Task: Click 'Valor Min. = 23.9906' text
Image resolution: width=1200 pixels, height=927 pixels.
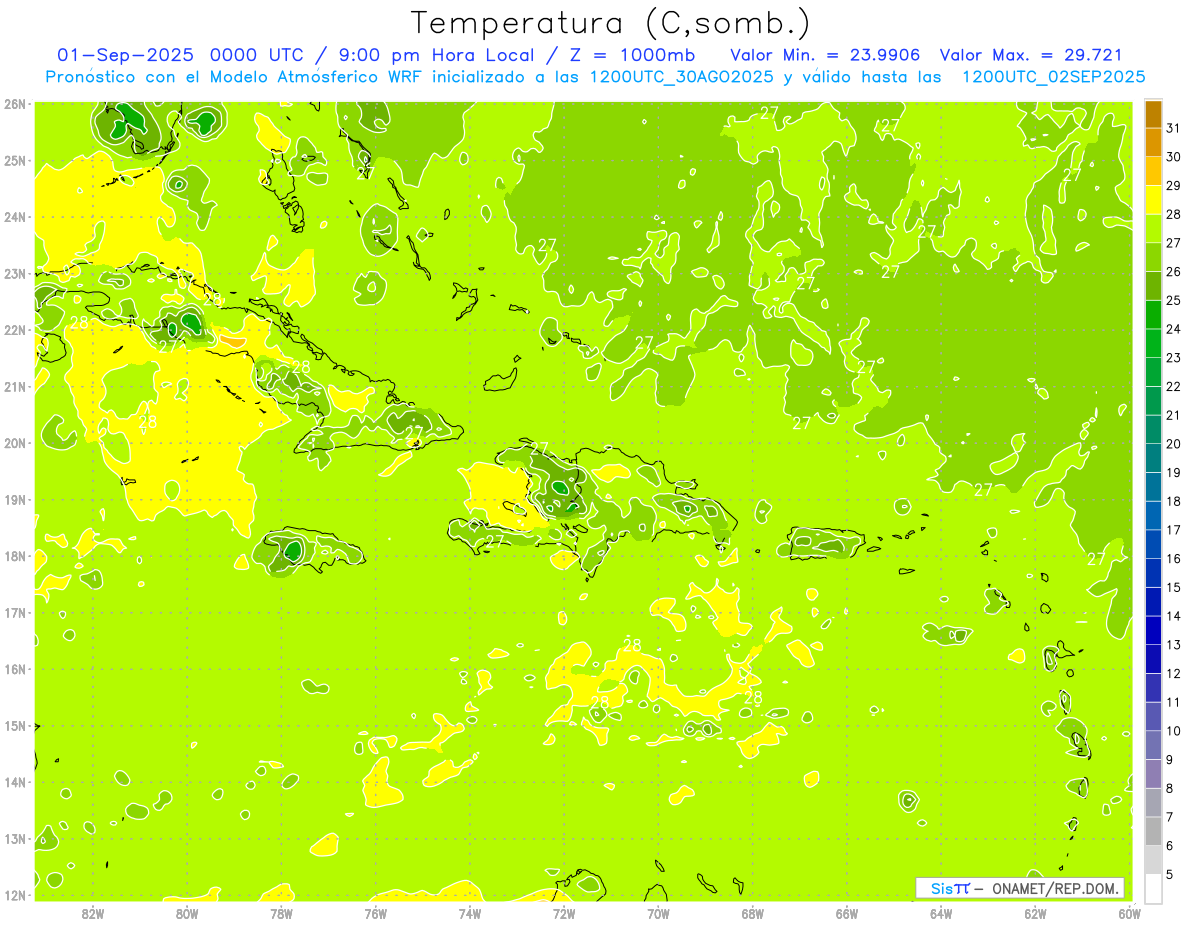Action: [x=825, y=54]
